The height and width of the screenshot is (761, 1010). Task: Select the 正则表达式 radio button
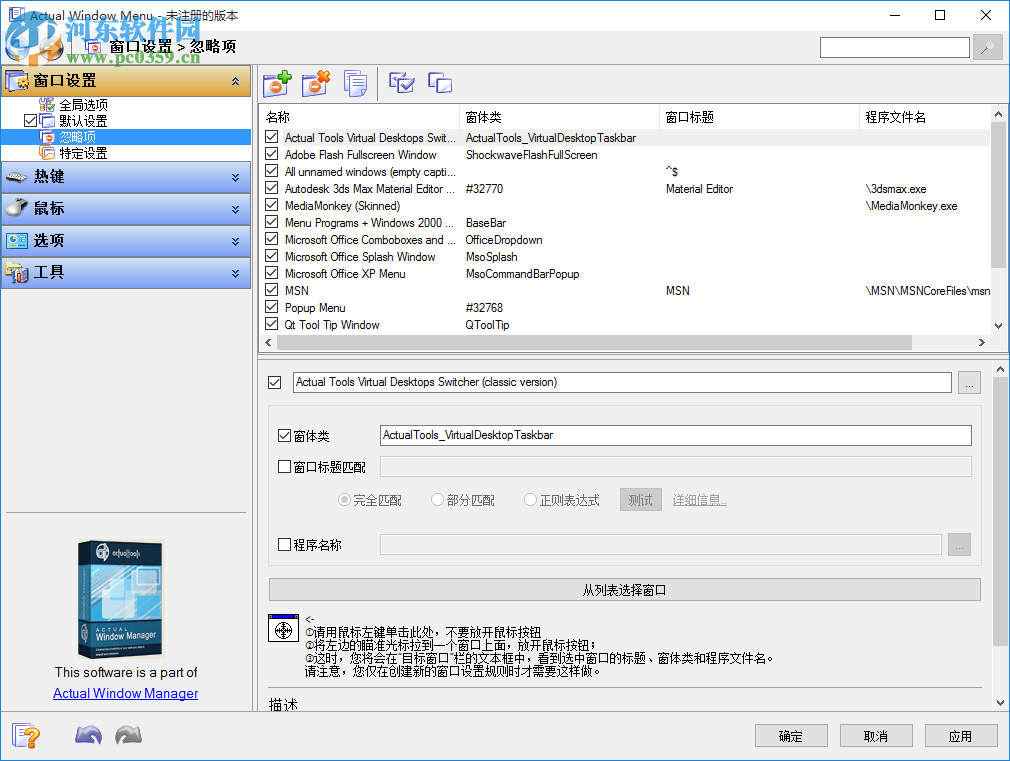531,500
